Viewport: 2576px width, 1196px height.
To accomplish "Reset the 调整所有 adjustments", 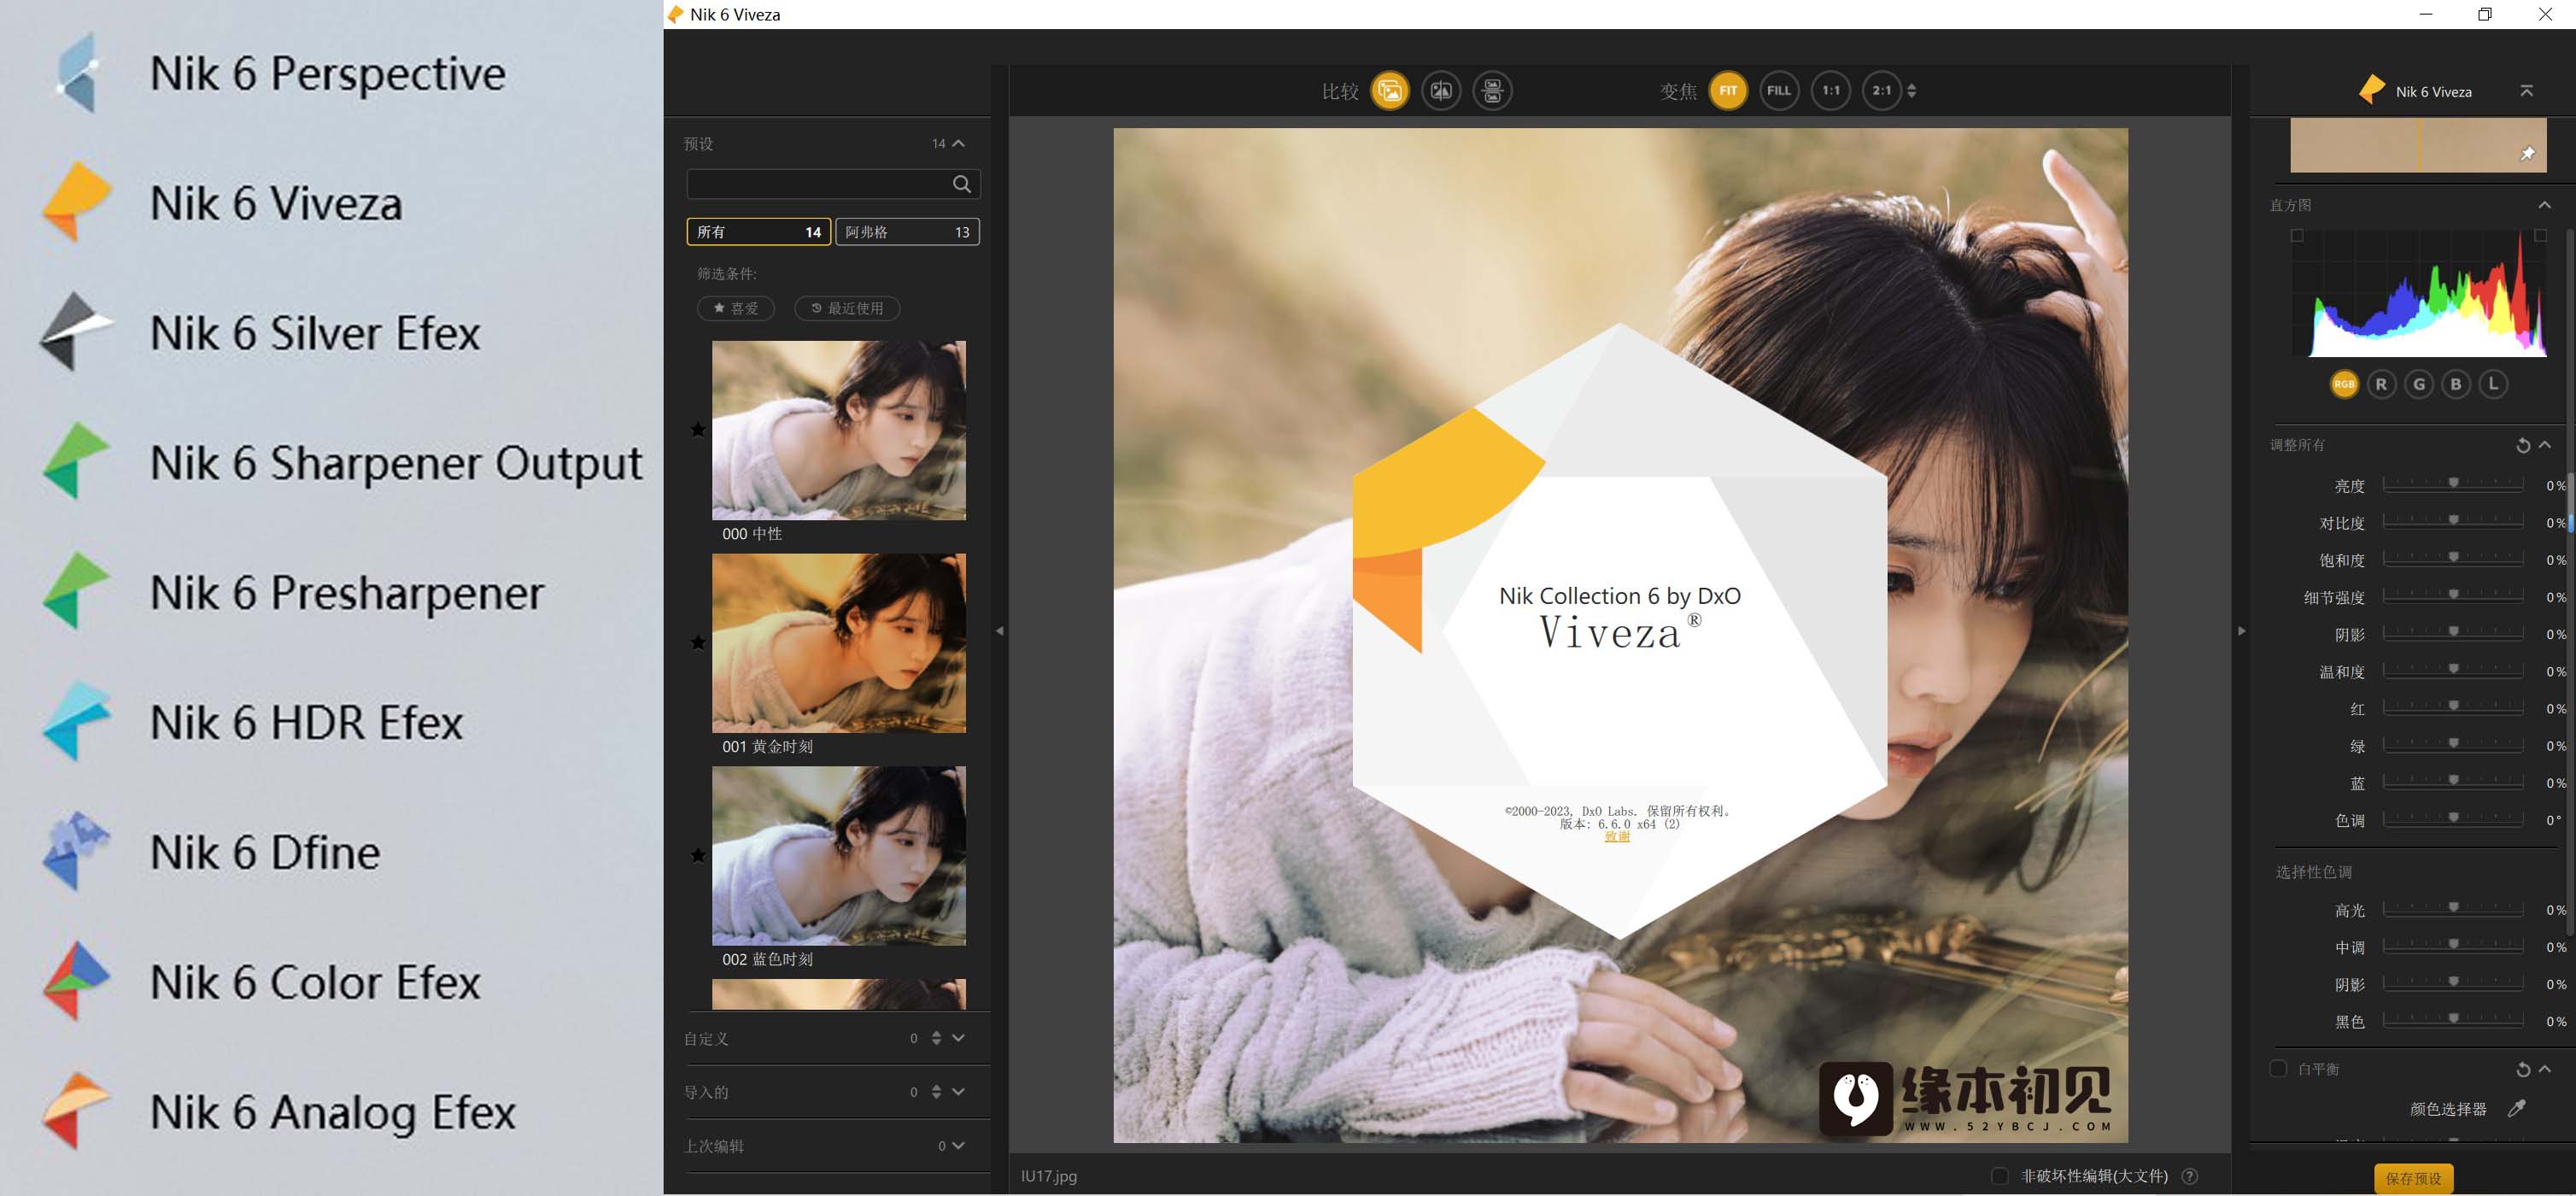I will [2522, 445].
